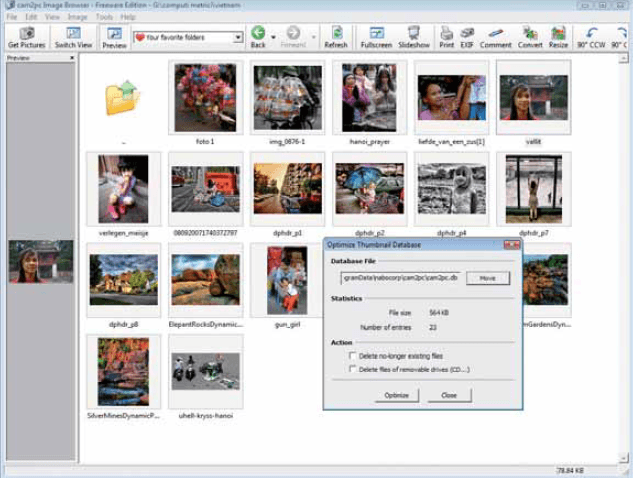
Task: Switch to Fullscreen mode
Action: pyautogui.click(x=376, y=37)
